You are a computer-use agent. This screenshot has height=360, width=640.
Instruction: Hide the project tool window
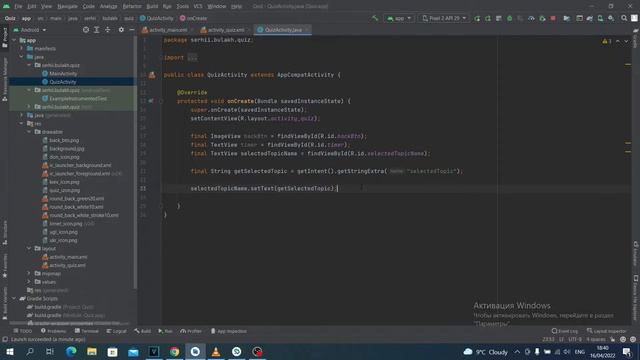132,30
